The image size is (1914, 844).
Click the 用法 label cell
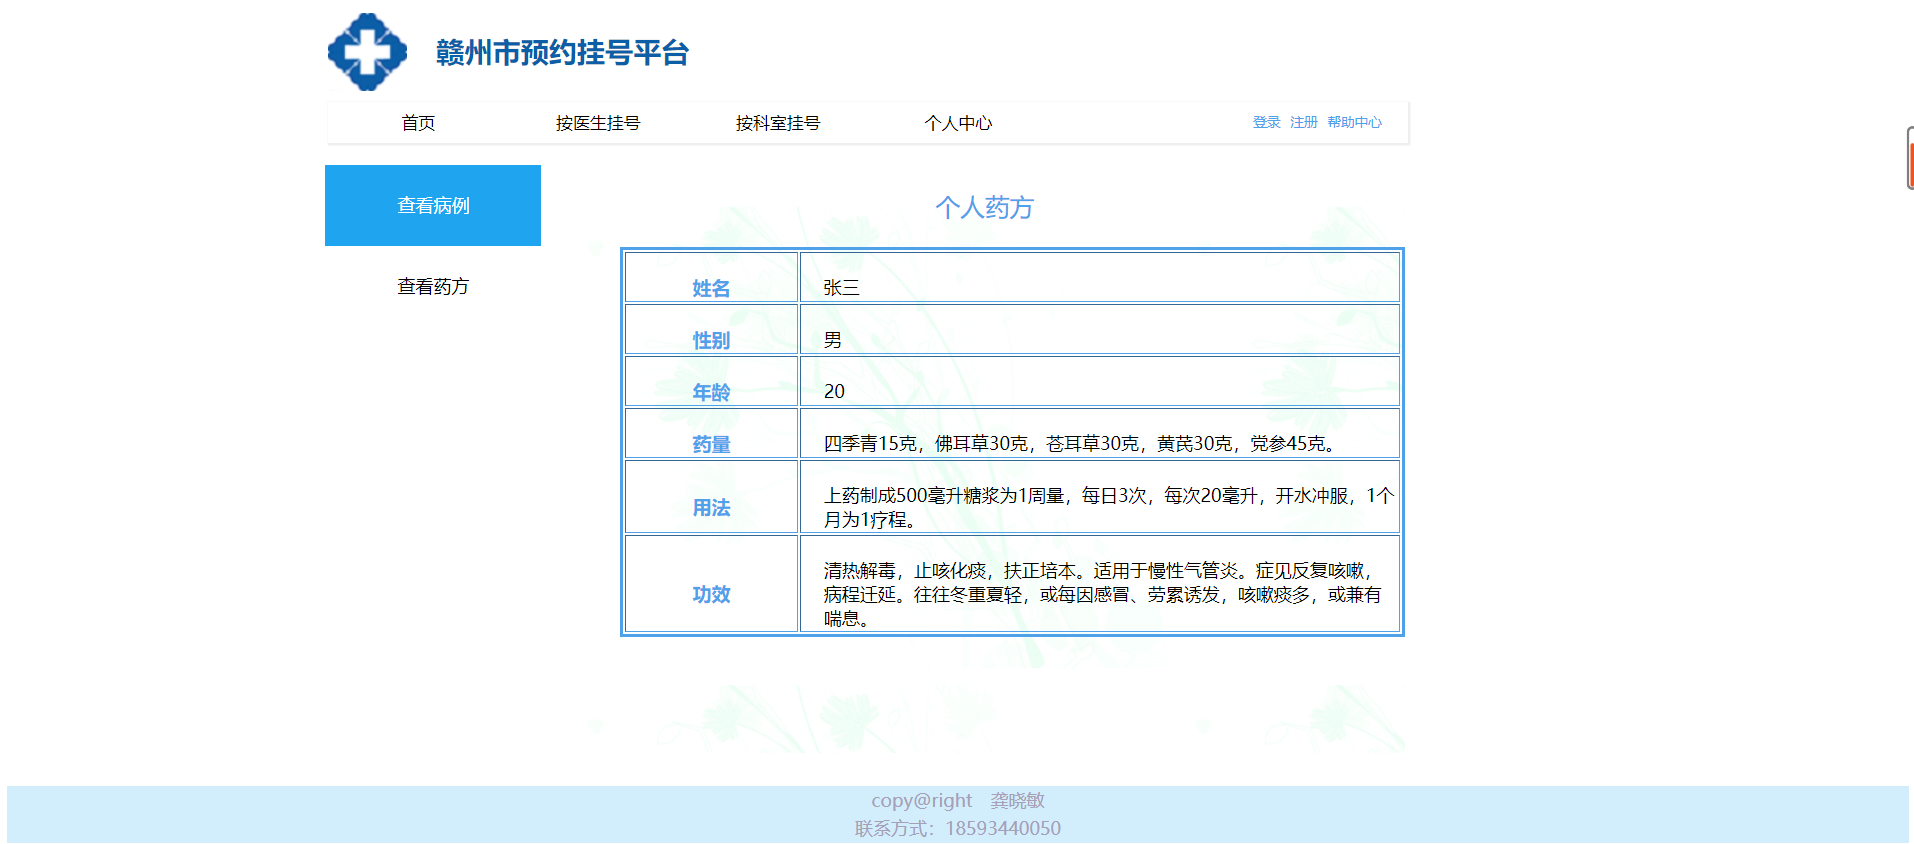711,496
